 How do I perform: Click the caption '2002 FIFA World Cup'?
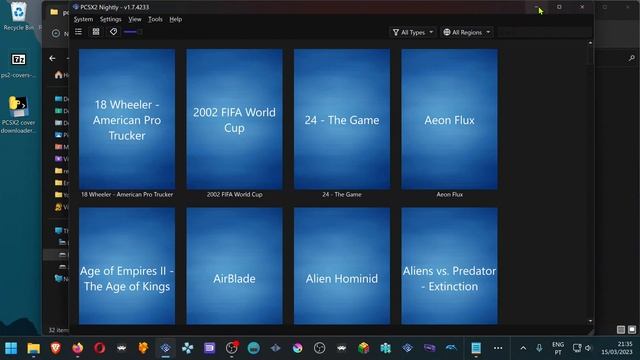[x=234, y=195]
